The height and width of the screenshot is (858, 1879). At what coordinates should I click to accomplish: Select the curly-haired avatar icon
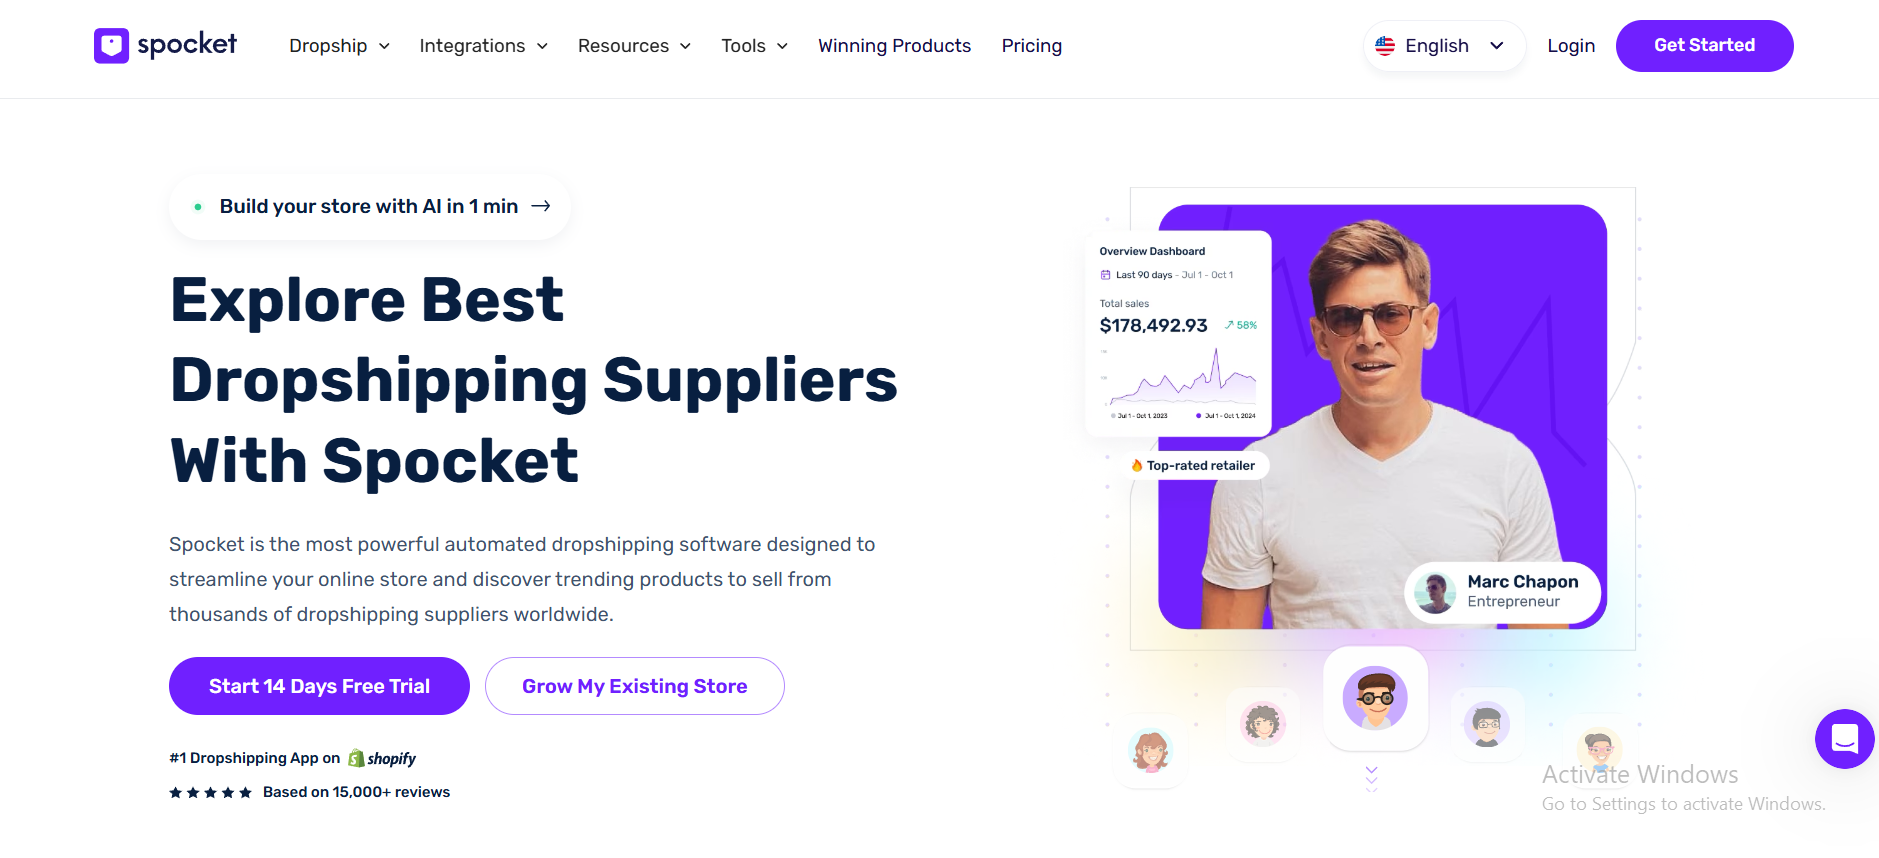(x=1263, y=723)
